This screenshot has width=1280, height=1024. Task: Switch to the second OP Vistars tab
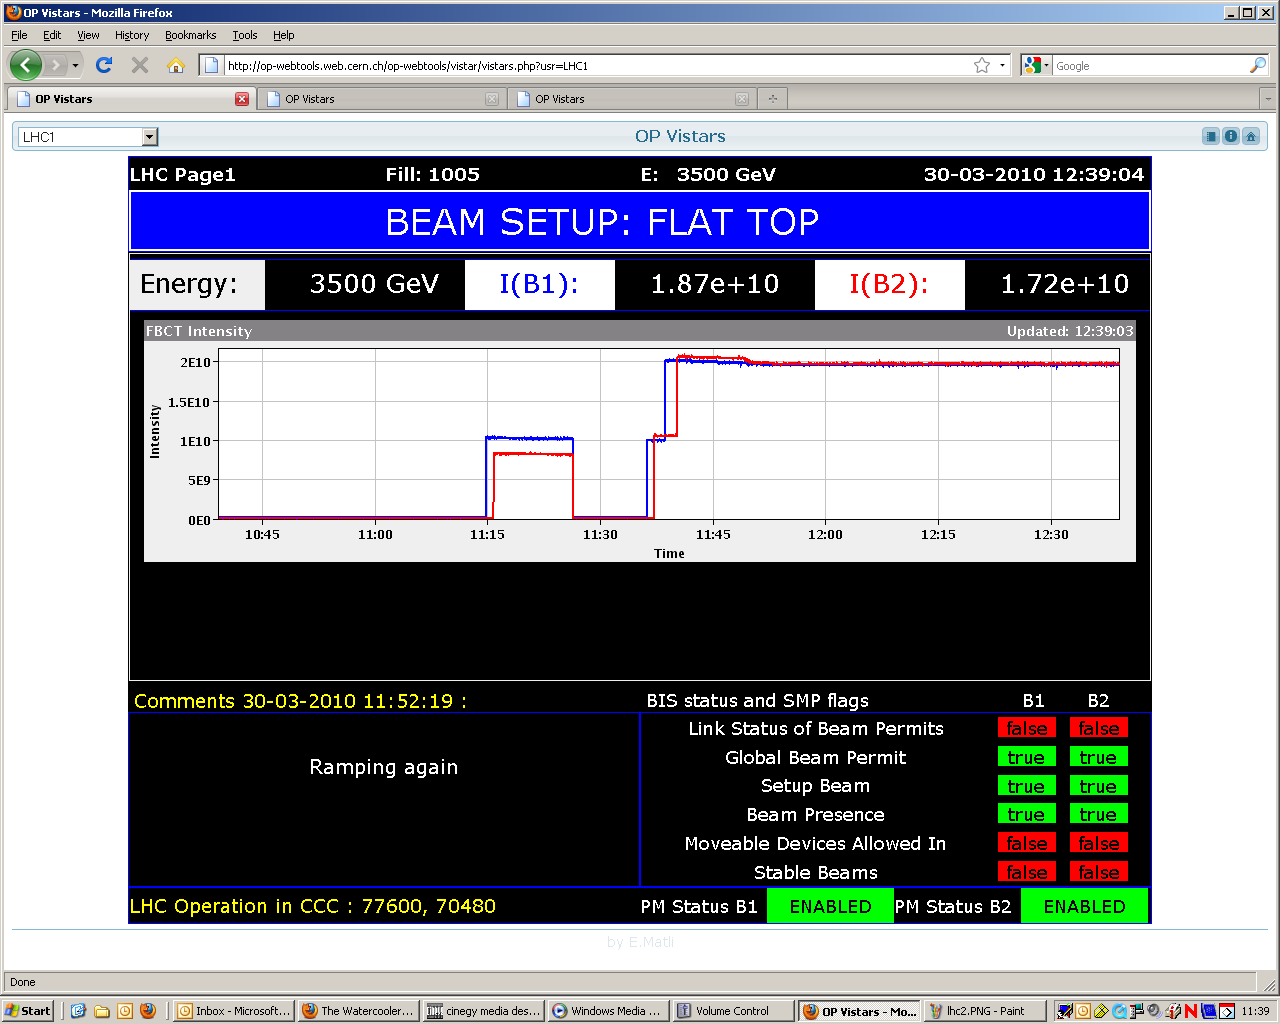(x=380, y=99)
